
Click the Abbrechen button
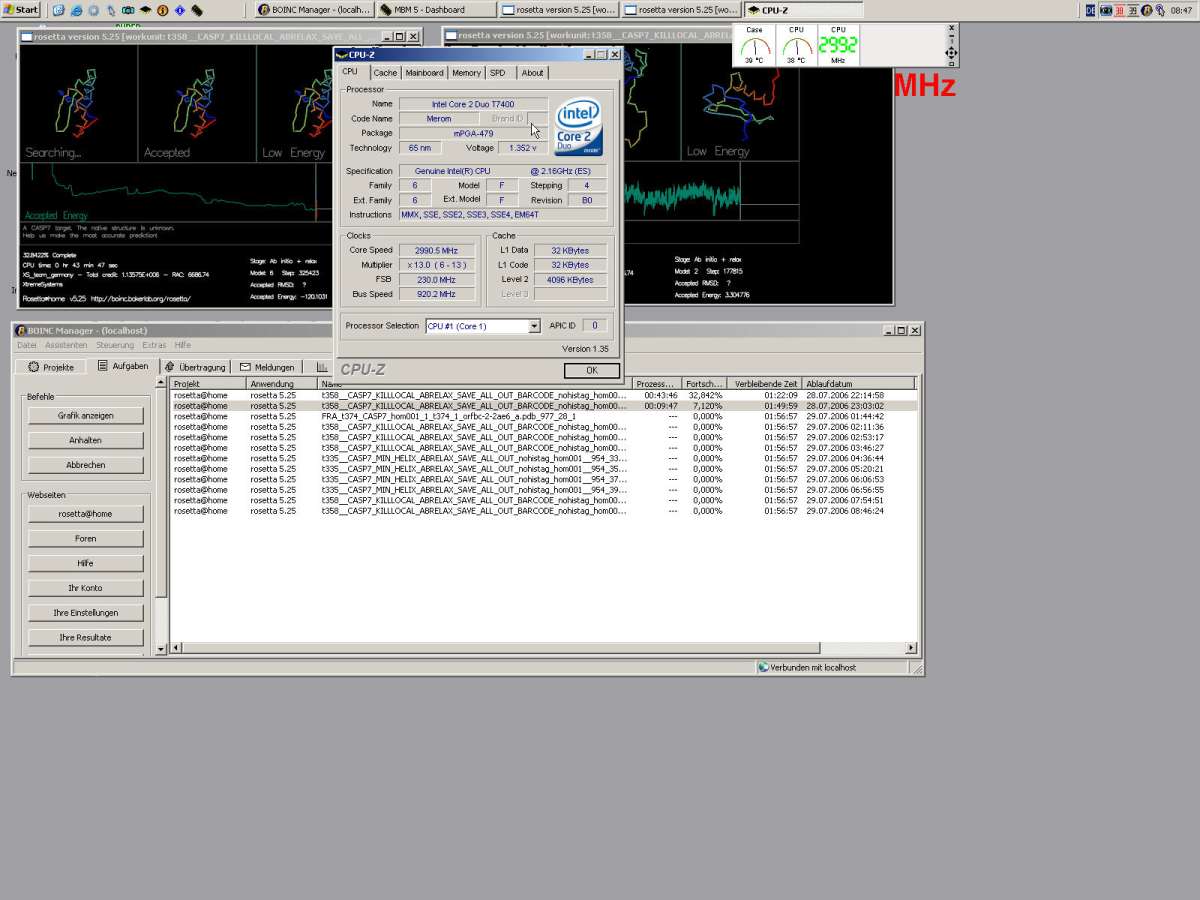pyautogui.click(x=86, y=465)
